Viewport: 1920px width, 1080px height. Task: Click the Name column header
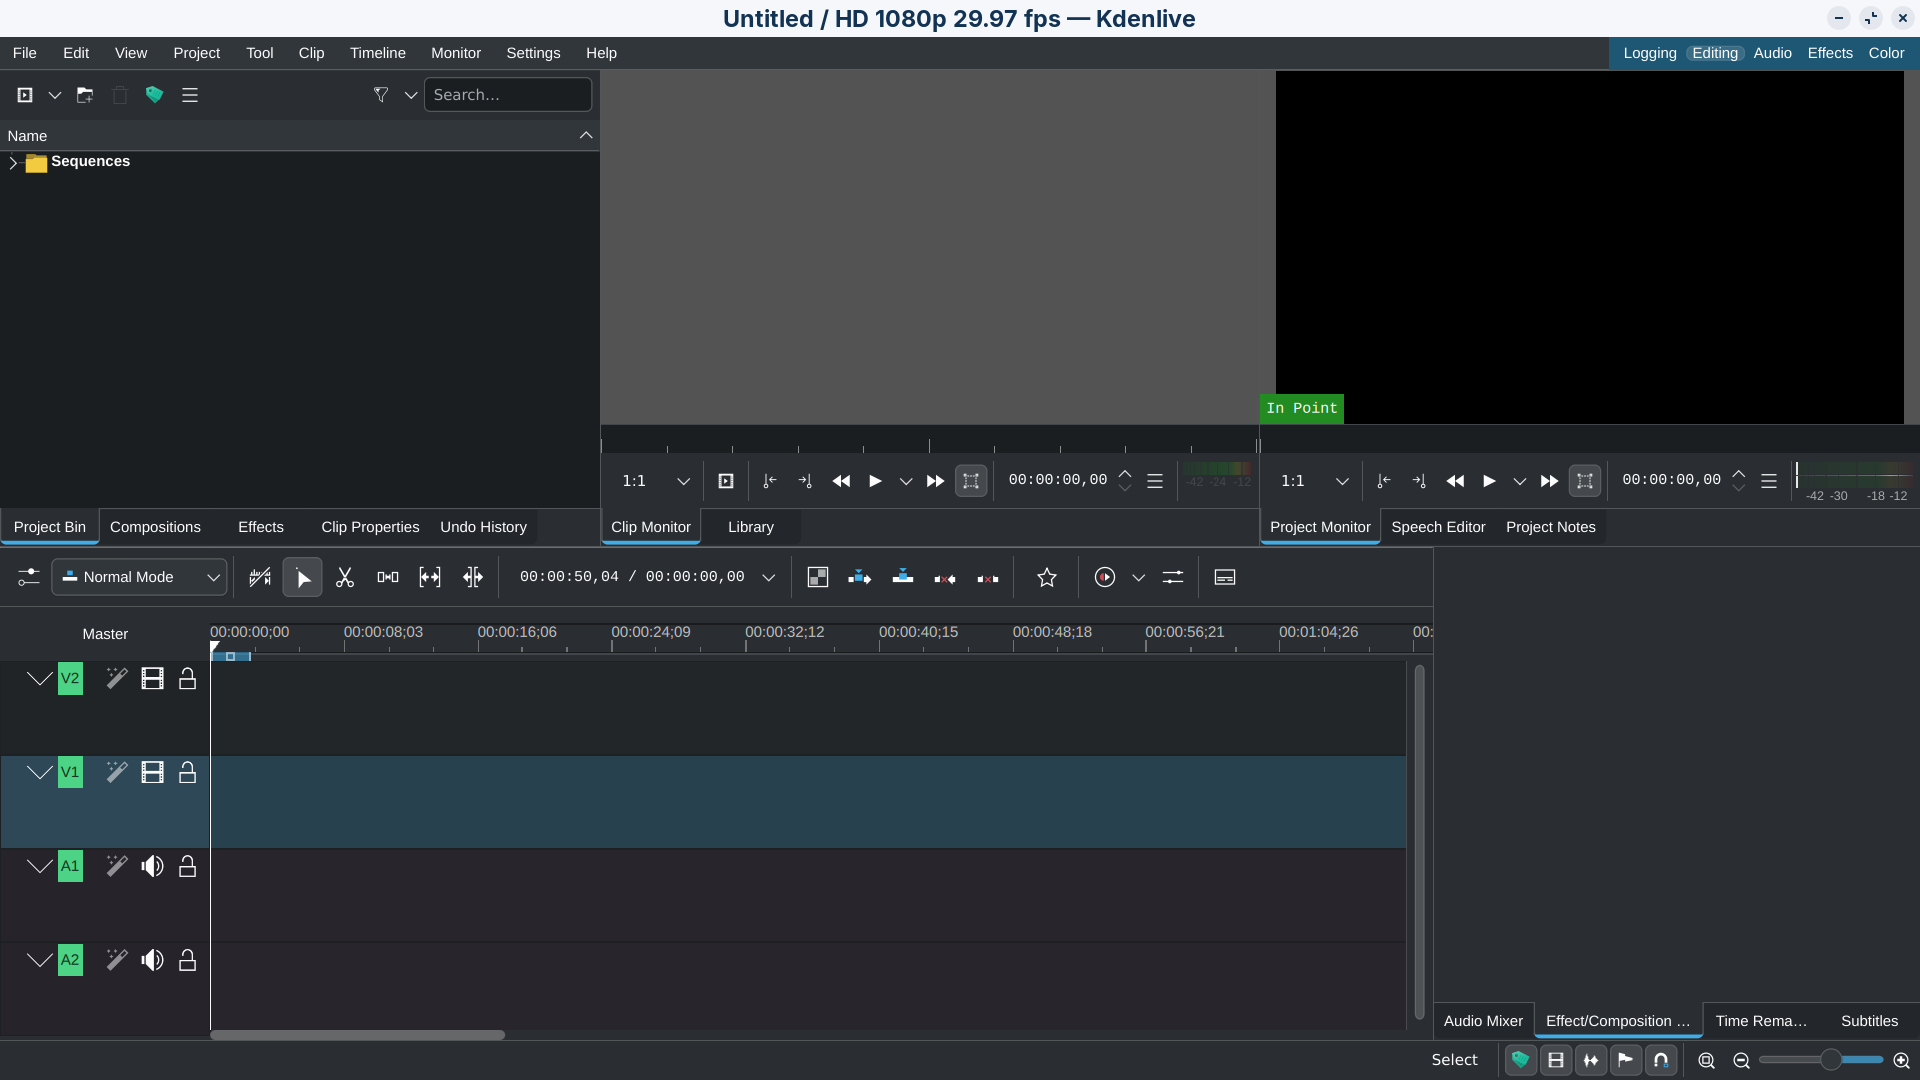pyautogui.click(x=300, y=136)
